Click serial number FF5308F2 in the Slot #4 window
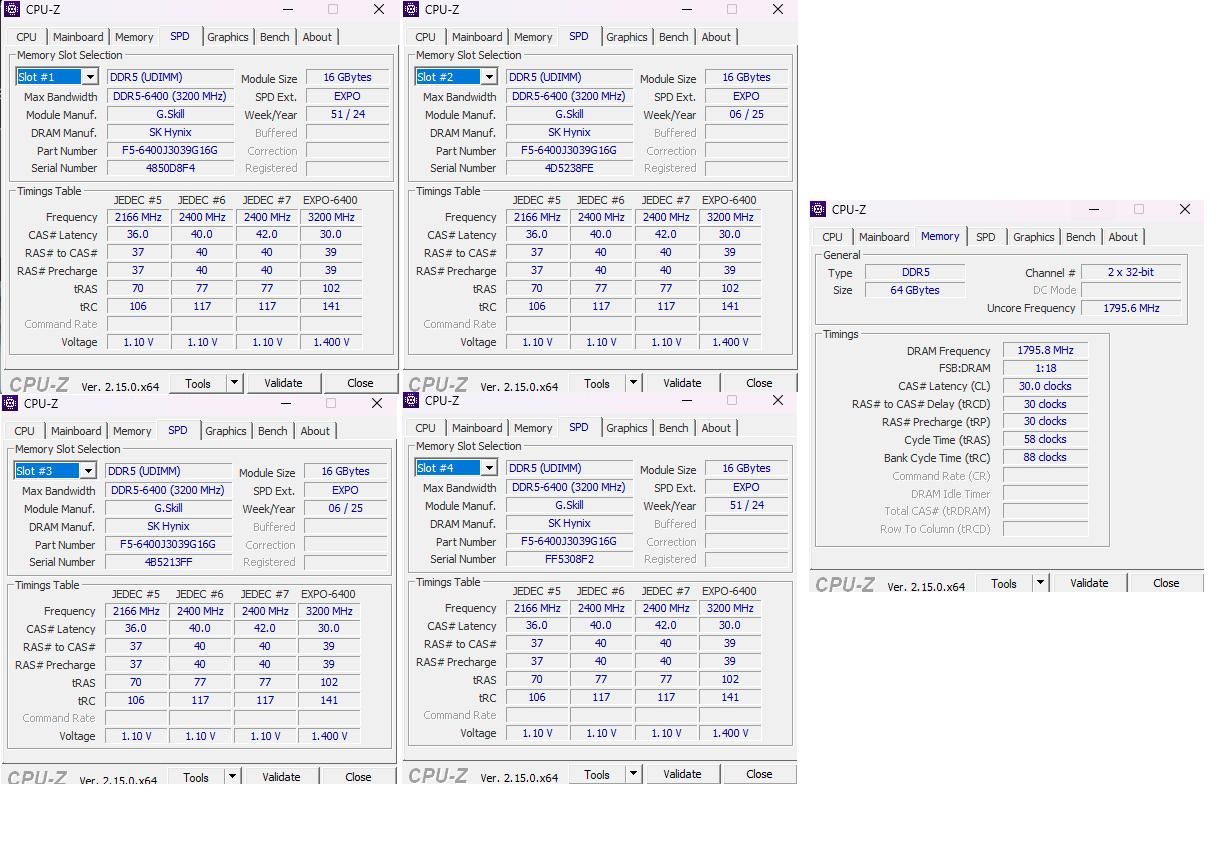The image size is (1217, 842). 569,559
